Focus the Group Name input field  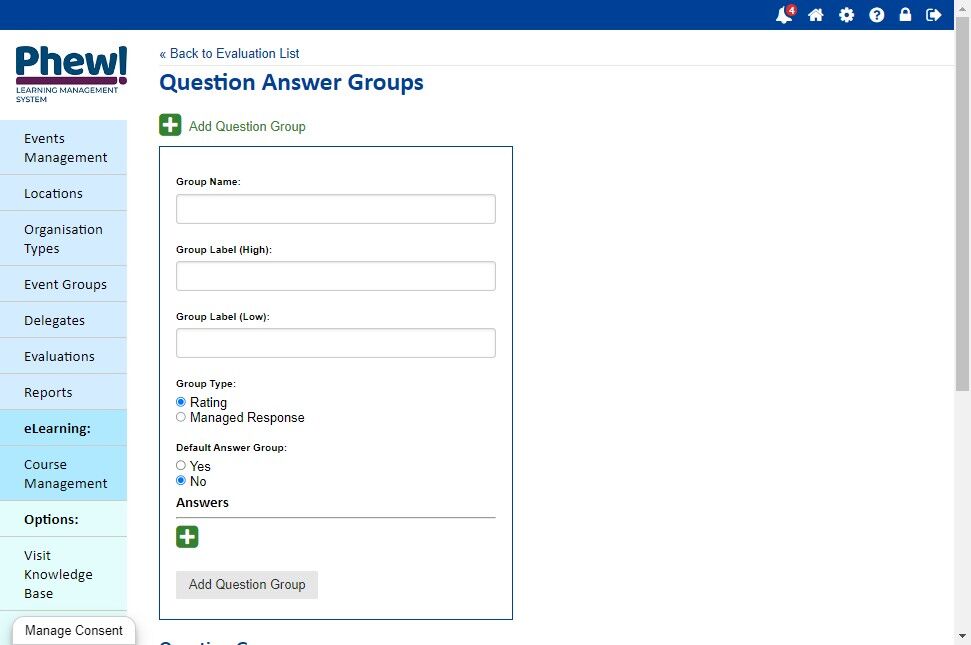point(336,209)
